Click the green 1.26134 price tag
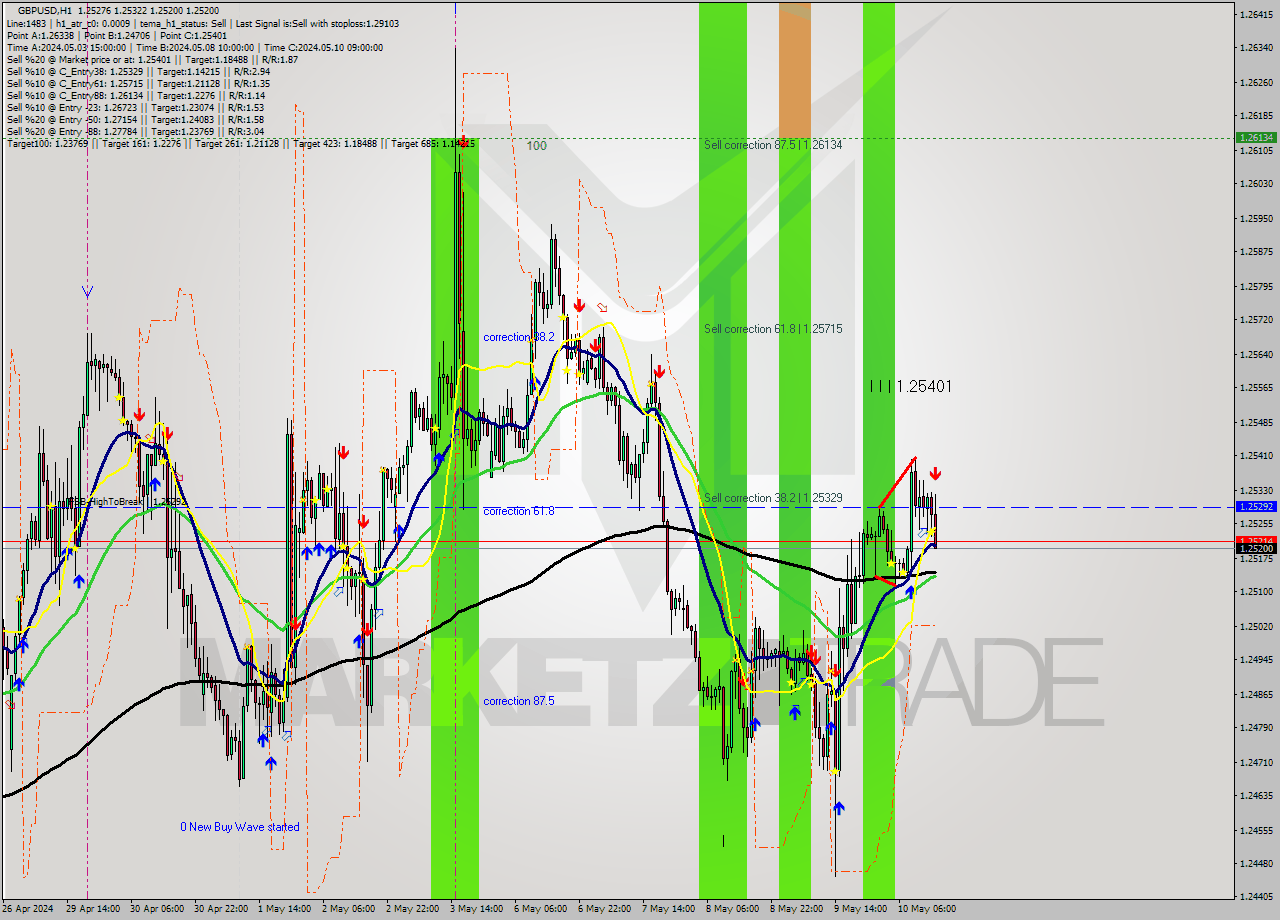The height and width of the screenshot is (920, 1280). (1256, 137)
